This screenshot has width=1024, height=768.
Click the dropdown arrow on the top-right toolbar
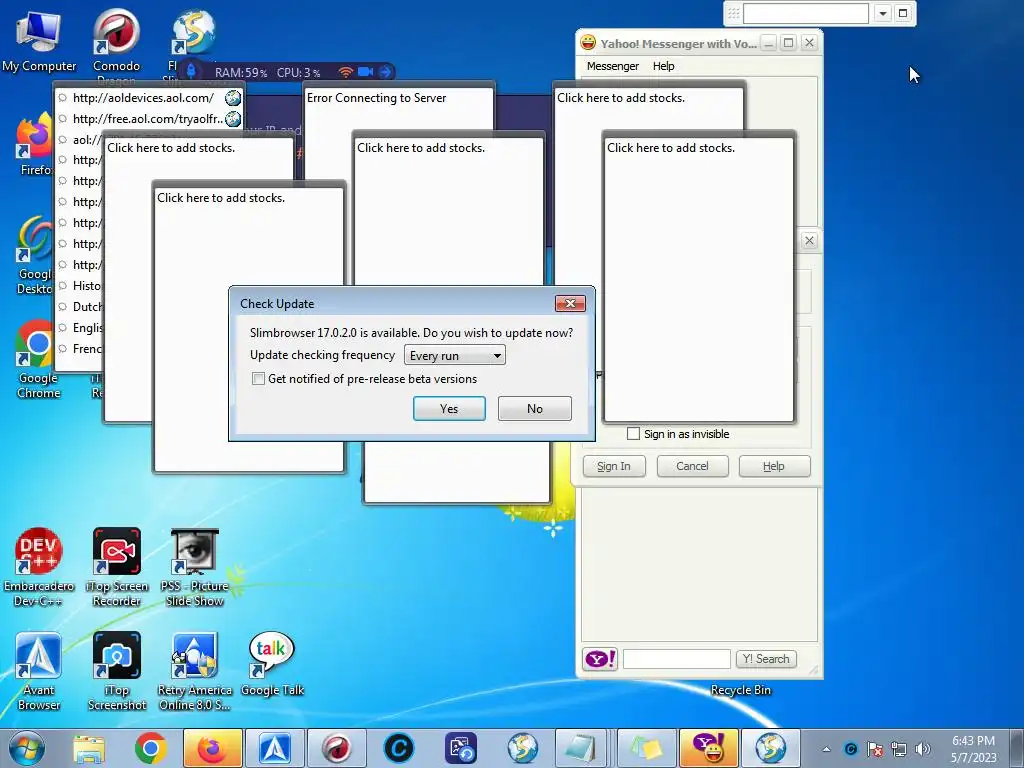[x=882, y=13]
